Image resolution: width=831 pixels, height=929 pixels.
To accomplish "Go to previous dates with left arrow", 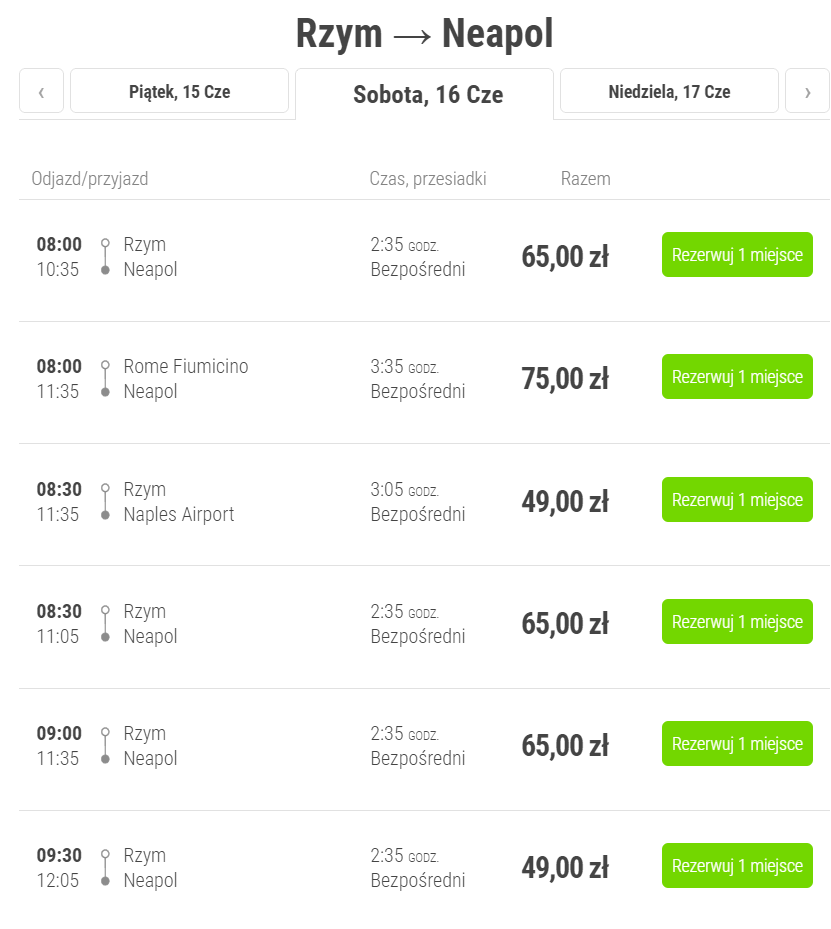I will point(41,92).
